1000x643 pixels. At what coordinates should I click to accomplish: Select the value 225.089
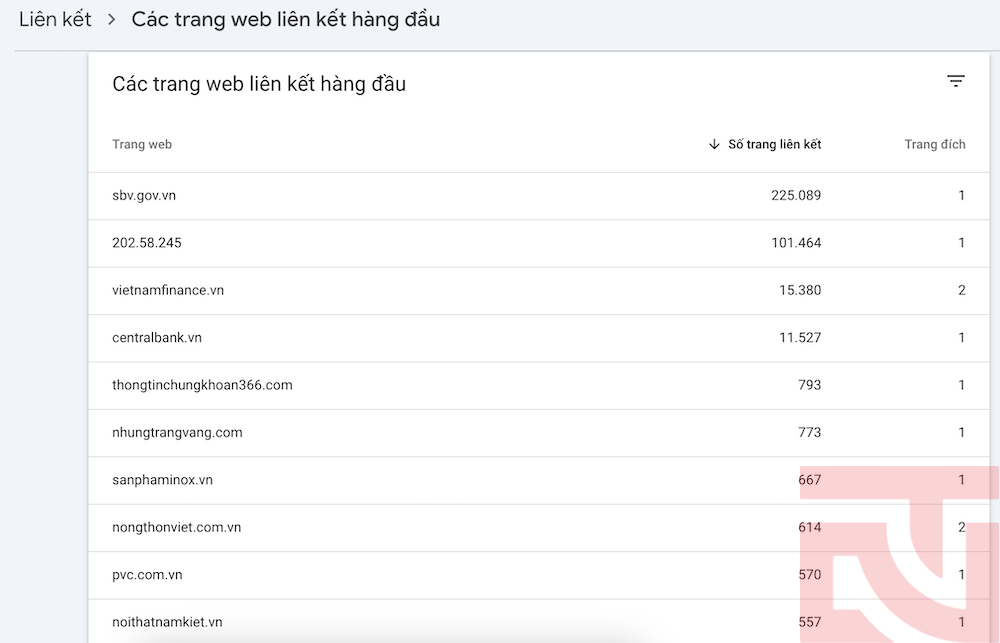tap(796, 196)
